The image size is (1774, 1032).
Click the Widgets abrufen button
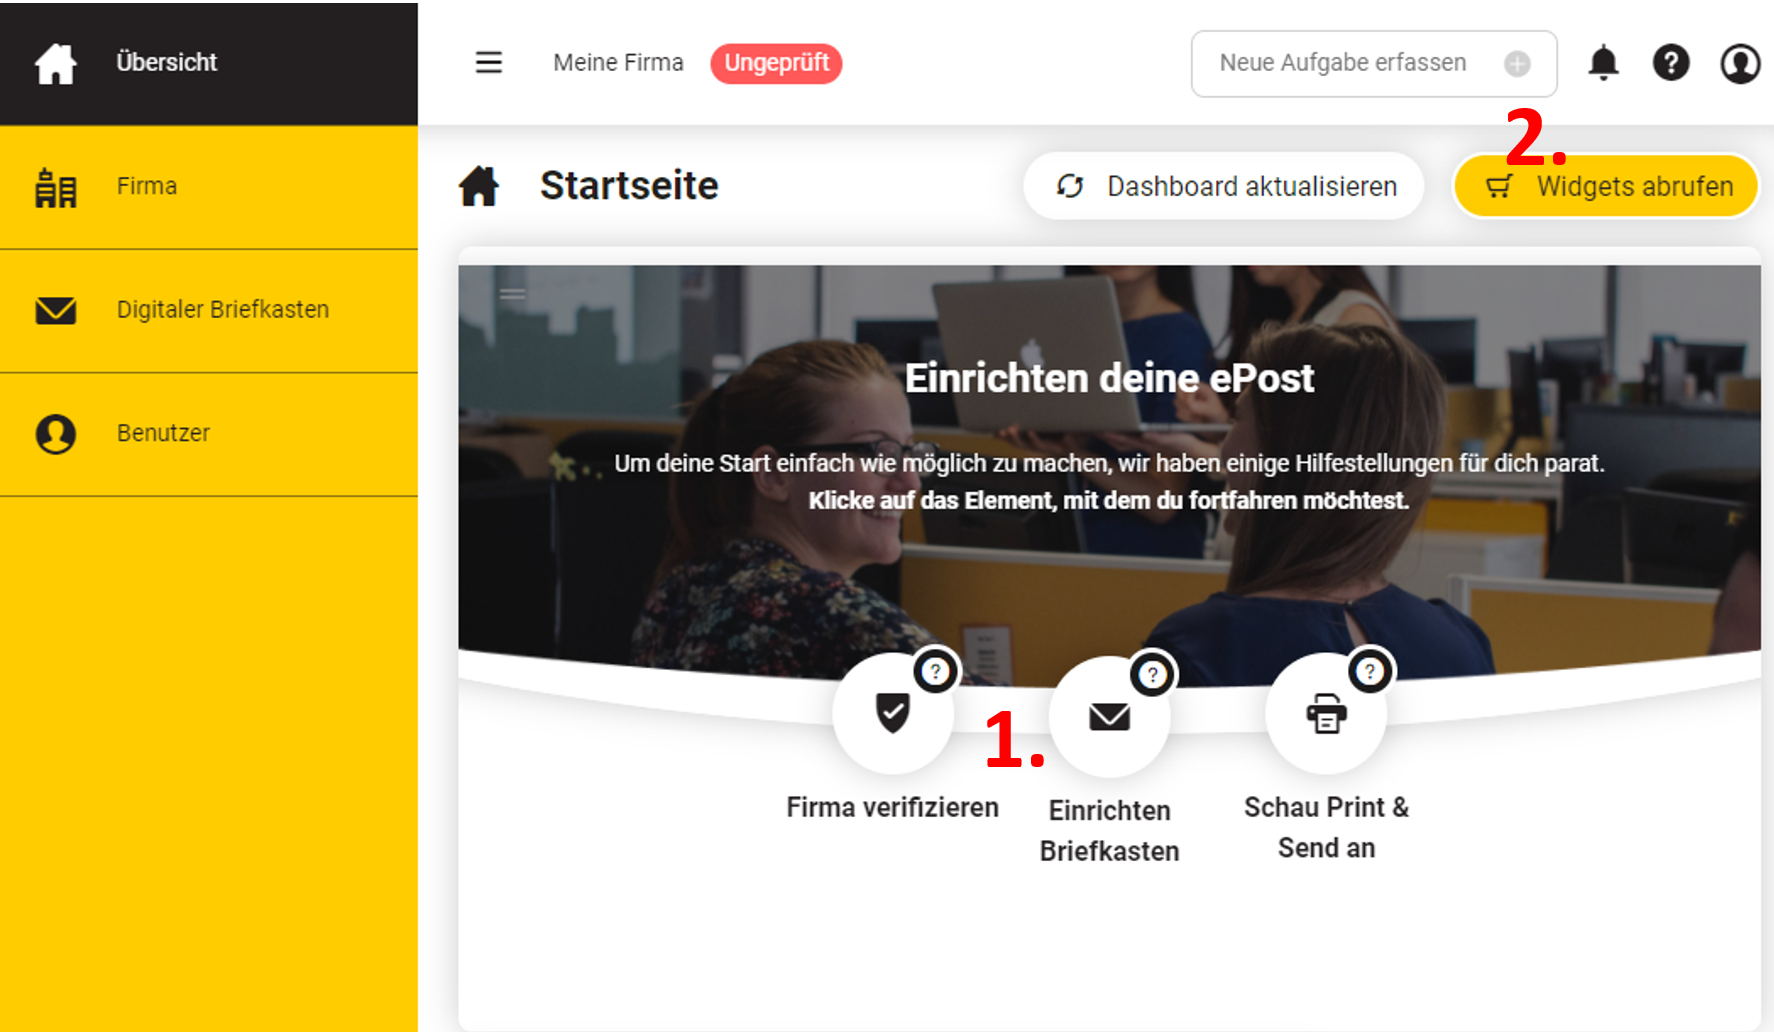[x=1605, y=186]
